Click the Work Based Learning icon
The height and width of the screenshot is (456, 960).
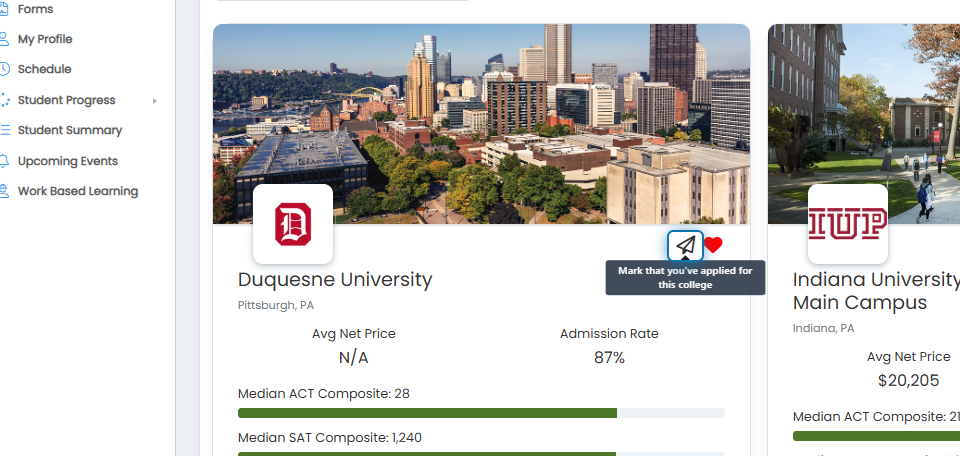(x=4, y=191)
